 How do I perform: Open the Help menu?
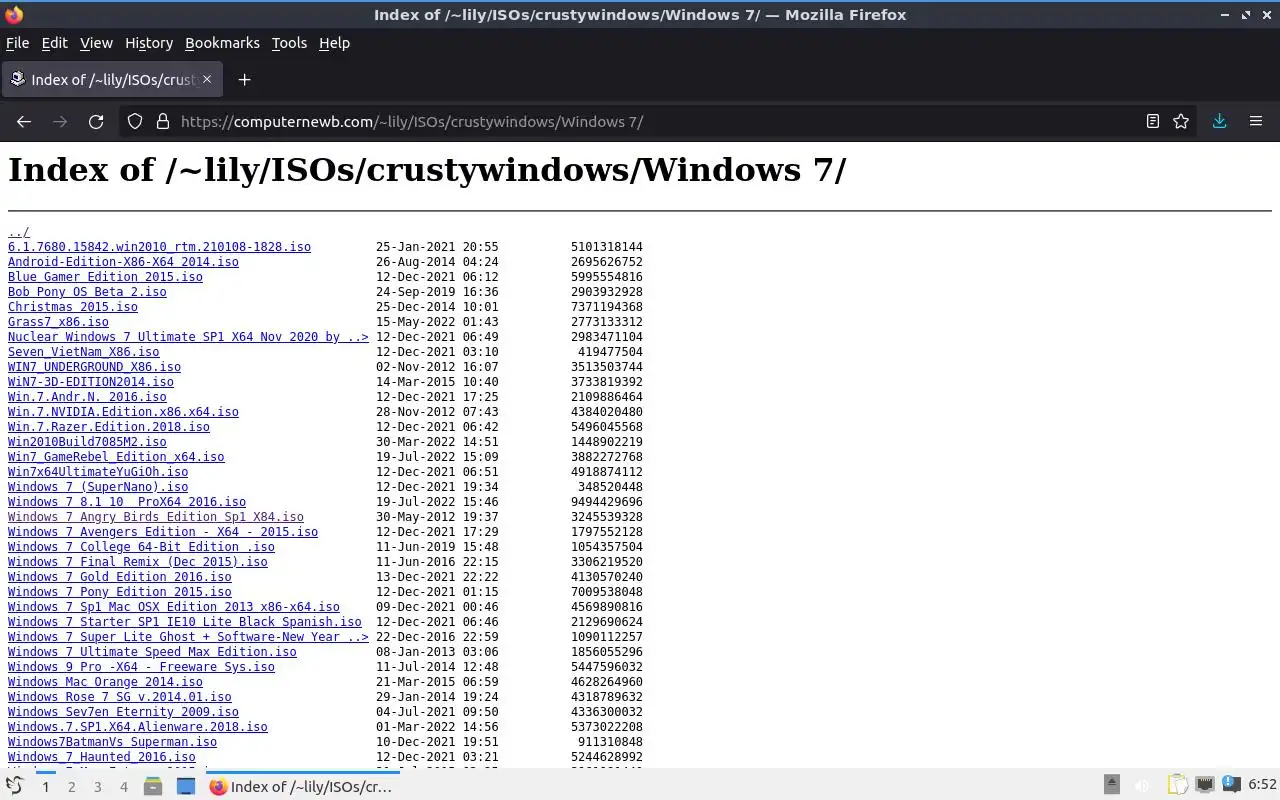coord(334,43)
